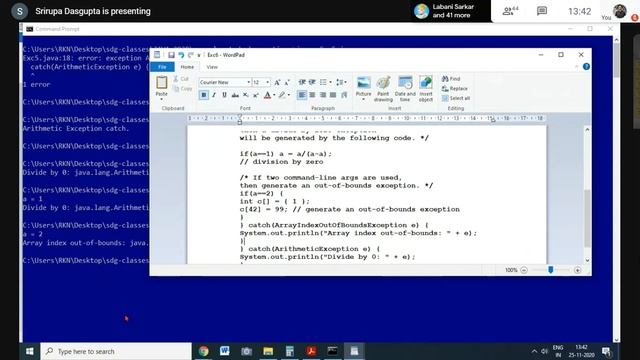
Task: Insert Date and time
Action: [405, 89]
